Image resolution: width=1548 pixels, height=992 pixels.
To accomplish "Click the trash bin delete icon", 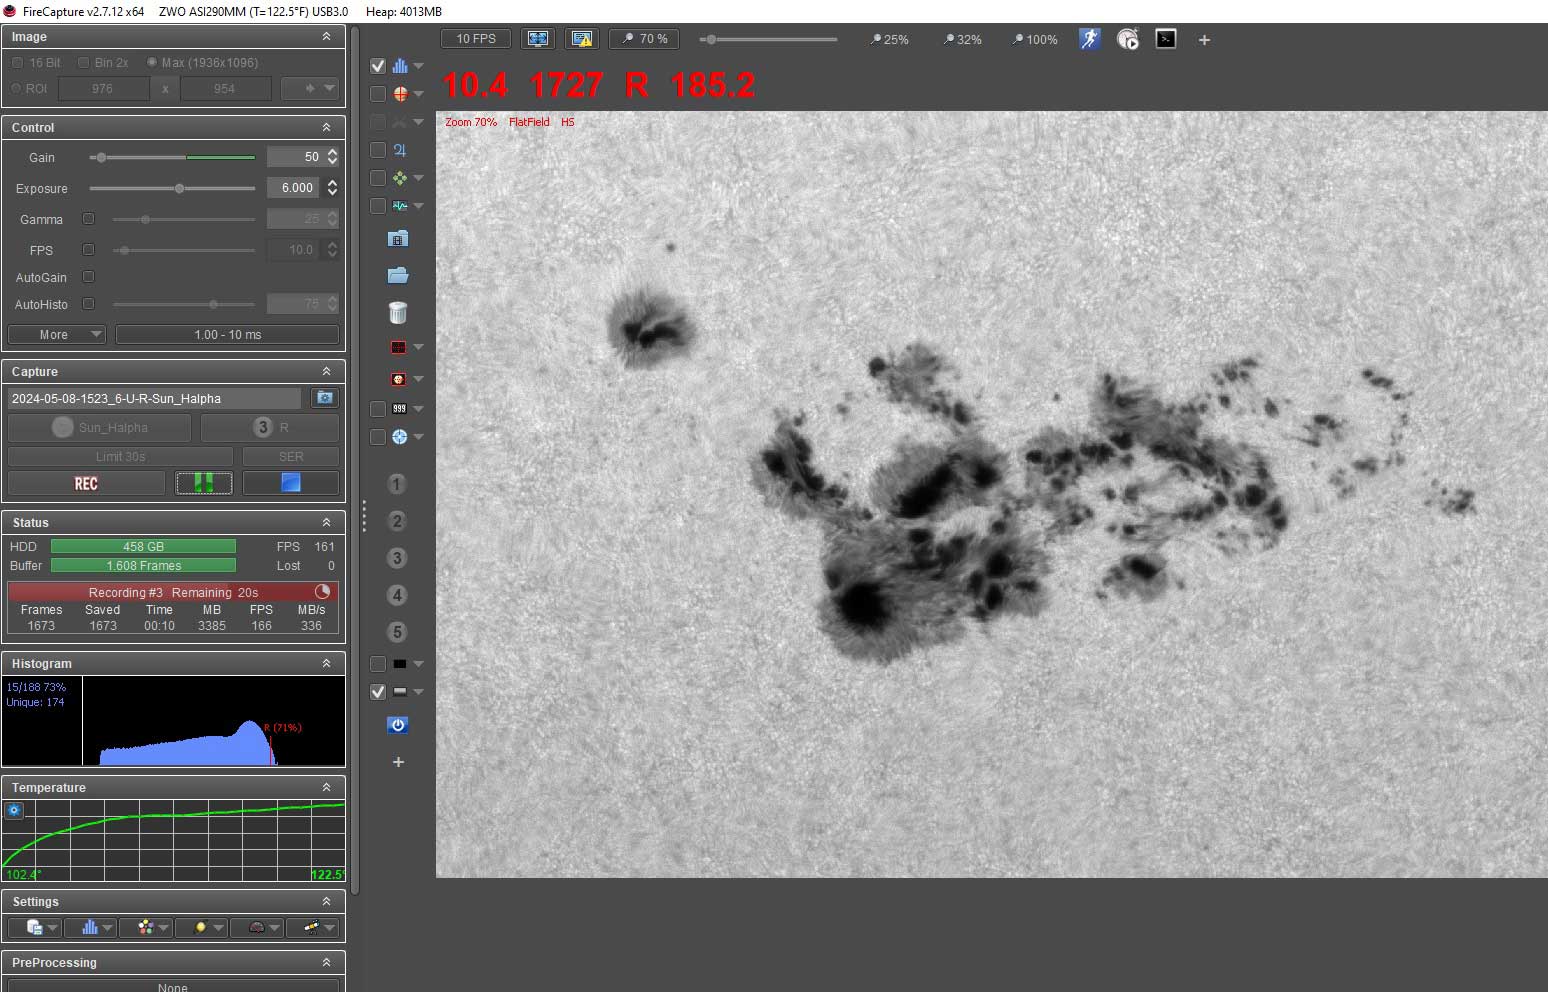I will click(398, 312).
